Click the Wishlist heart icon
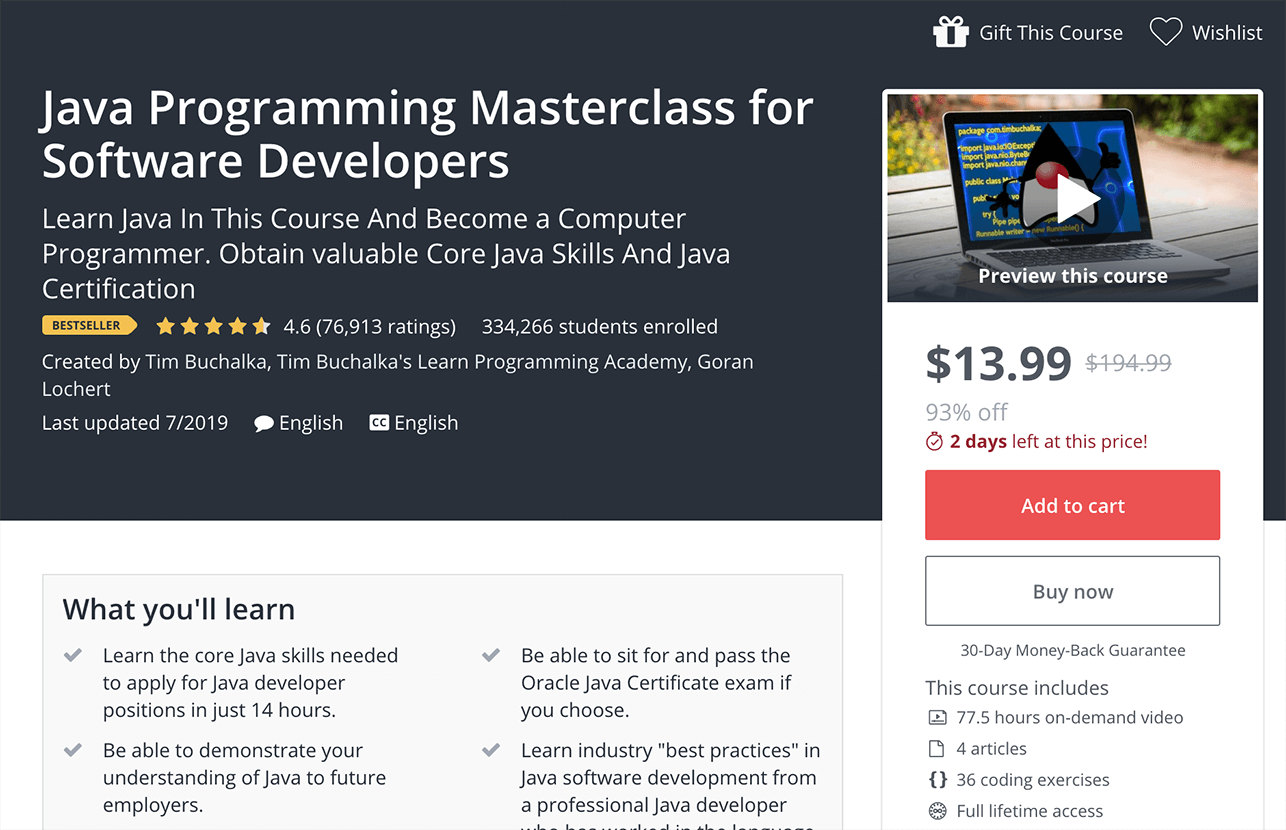The width and height of the screenshot is (1286, 830). coord(1165,32)
